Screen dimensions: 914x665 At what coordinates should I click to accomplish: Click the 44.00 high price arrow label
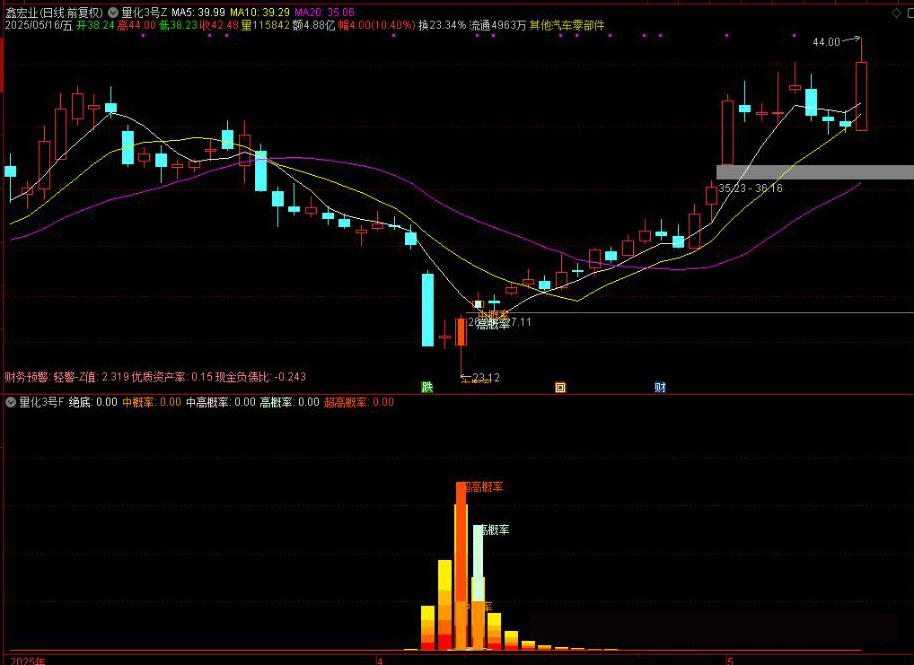(826, 42)
